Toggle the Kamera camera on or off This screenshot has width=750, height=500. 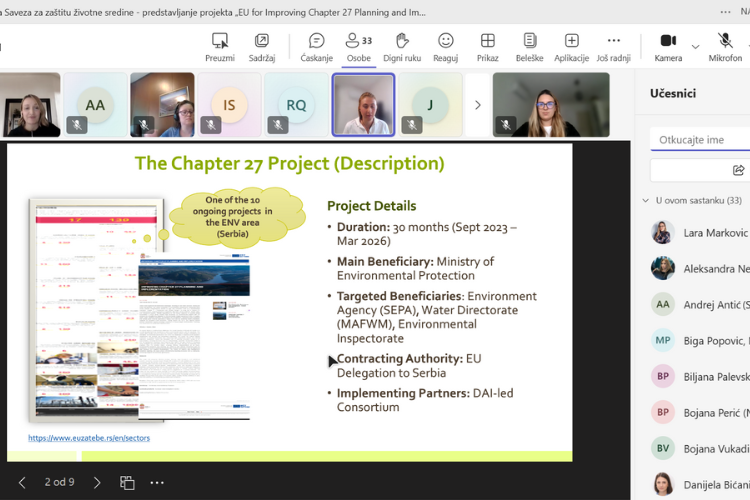[x=668, y=41]
